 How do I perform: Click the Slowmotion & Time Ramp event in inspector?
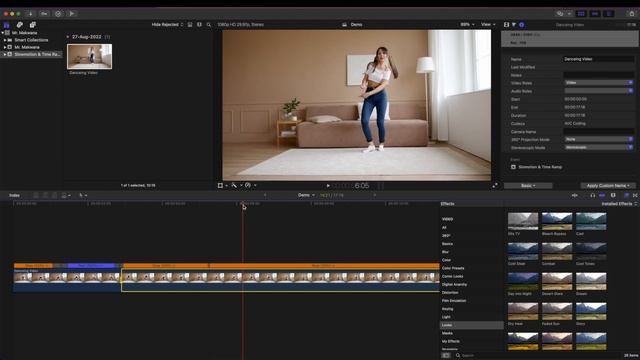[x=540, y=167]
